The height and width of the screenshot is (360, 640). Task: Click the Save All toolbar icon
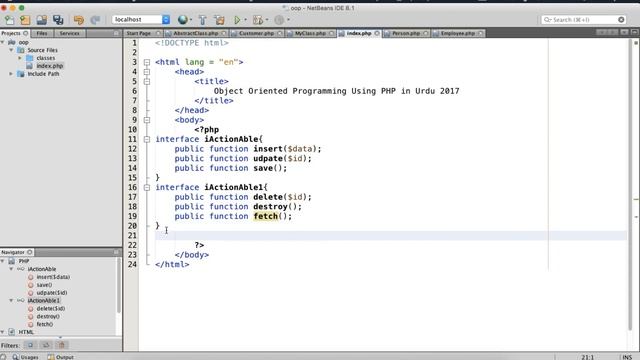(58, 20)
